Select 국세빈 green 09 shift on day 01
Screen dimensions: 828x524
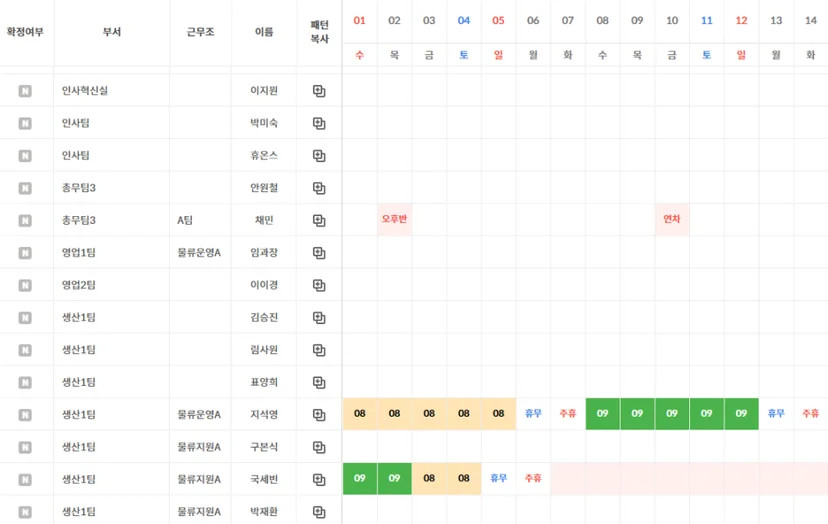click(x=360, y=479)
